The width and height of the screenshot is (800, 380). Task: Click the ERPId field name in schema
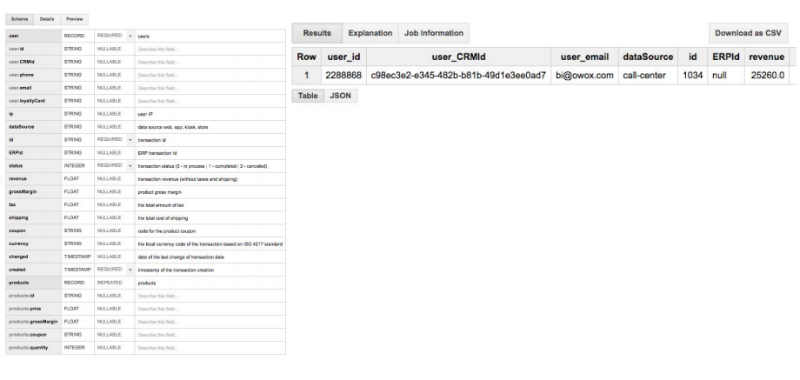[15, 153]
